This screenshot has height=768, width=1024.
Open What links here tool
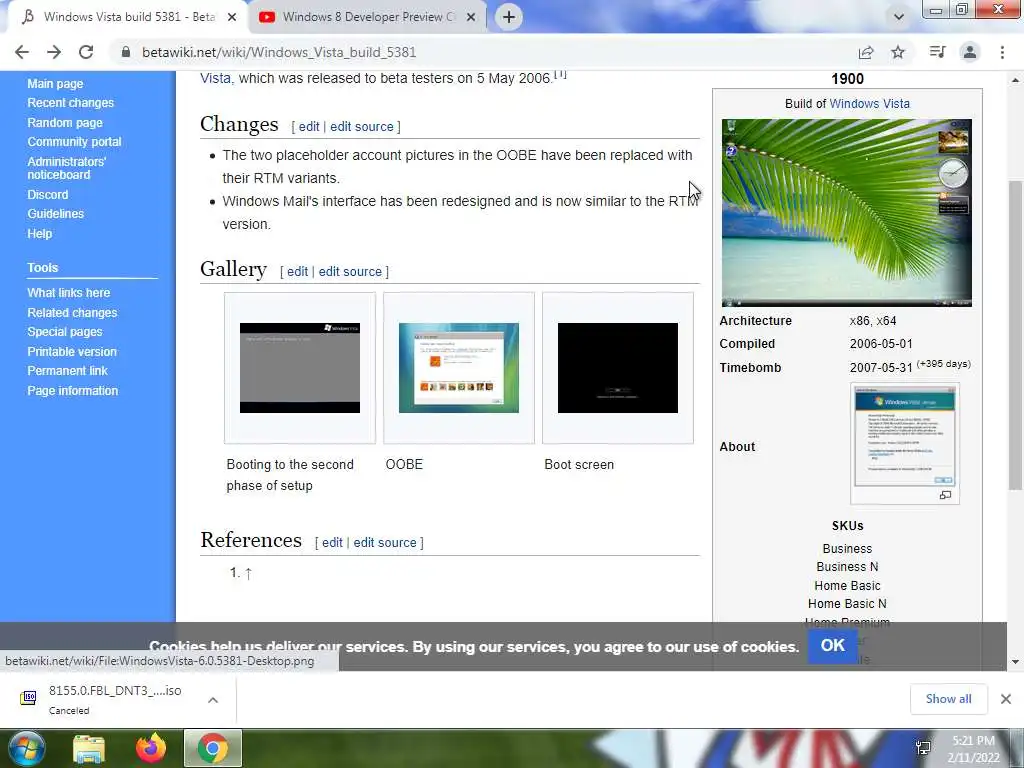click(x=69, y=293)
